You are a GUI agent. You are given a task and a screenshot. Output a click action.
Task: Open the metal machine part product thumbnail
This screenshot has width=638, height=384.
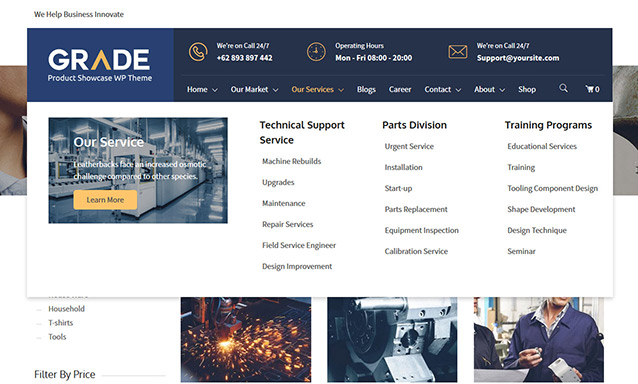[x=392, y=339]
